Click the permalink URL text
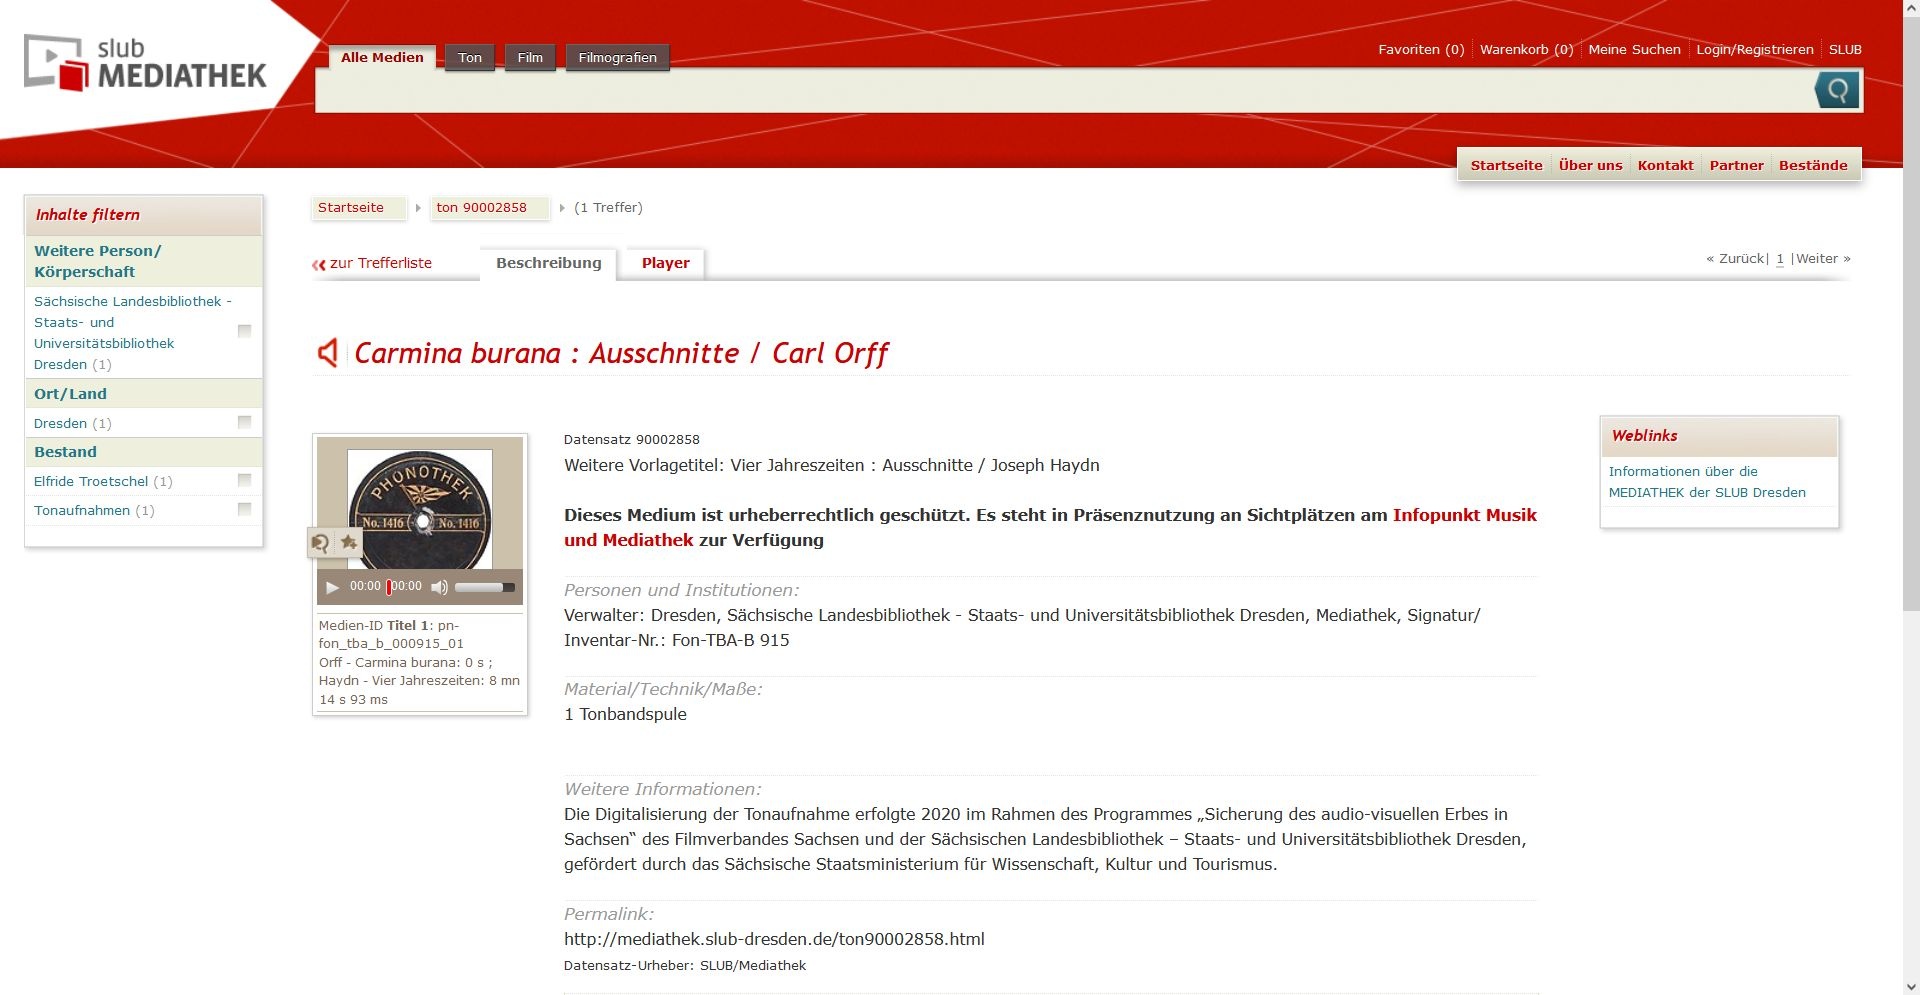The image size is (1920, 995). pos(774,939)
